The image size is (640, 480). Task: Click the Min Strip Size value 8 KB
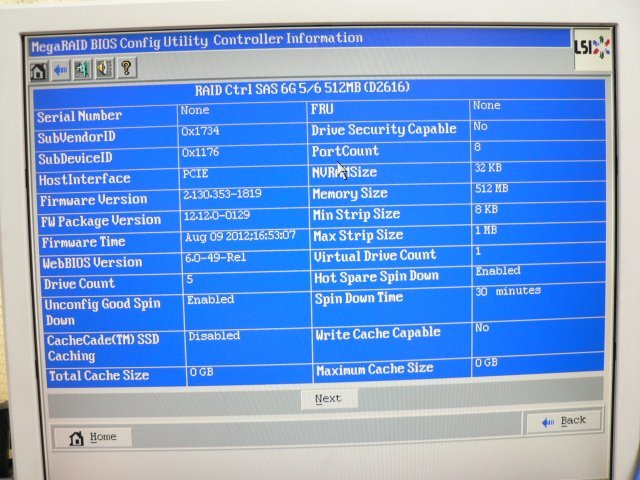[487, 209]
